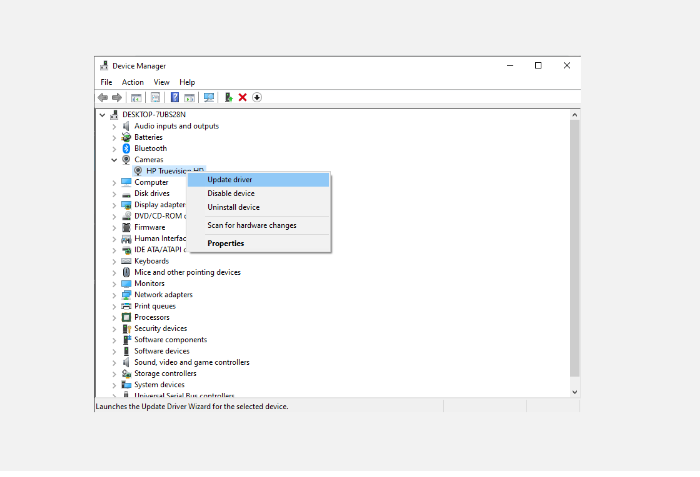The width and height of the screenshot is (700, 477).
Task: Click the Disable device down-arrow toolbar icon
Action: tap(257, 97)
